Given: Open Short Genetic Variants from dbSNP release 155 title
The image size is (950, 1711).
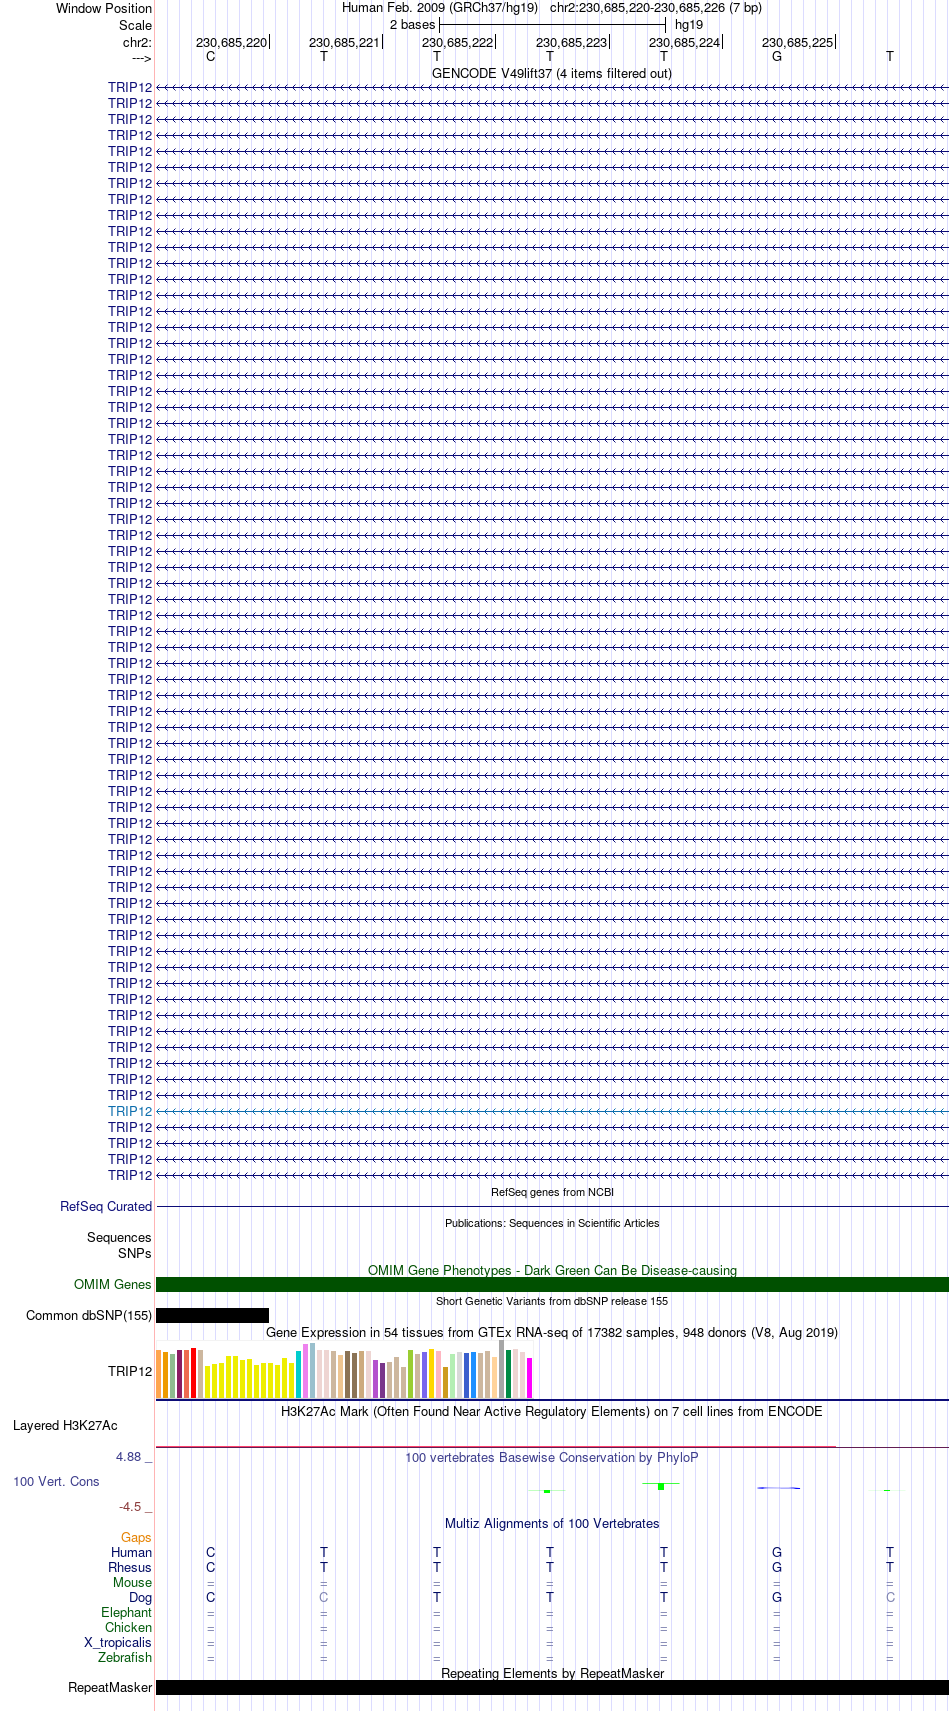Looking at the screenshot, I should click(x=552, y=1301).
